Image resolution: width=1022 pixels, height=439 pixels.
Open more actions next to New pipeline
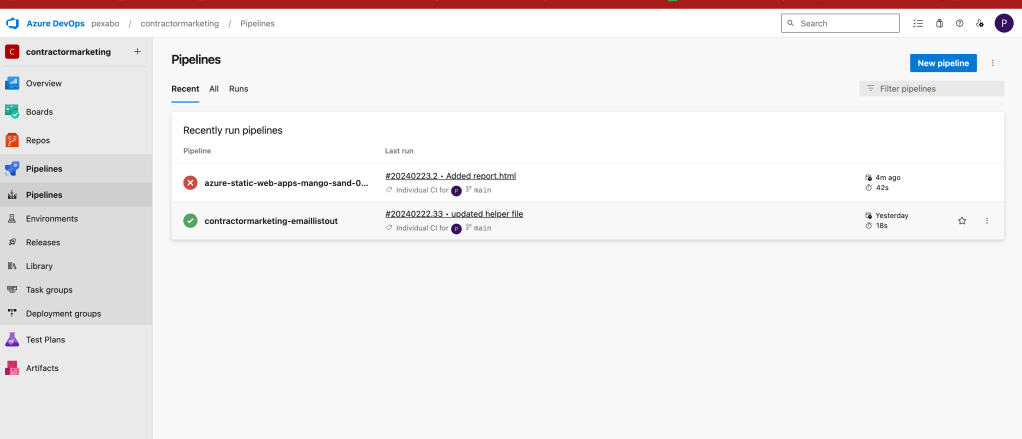[993, 63]
